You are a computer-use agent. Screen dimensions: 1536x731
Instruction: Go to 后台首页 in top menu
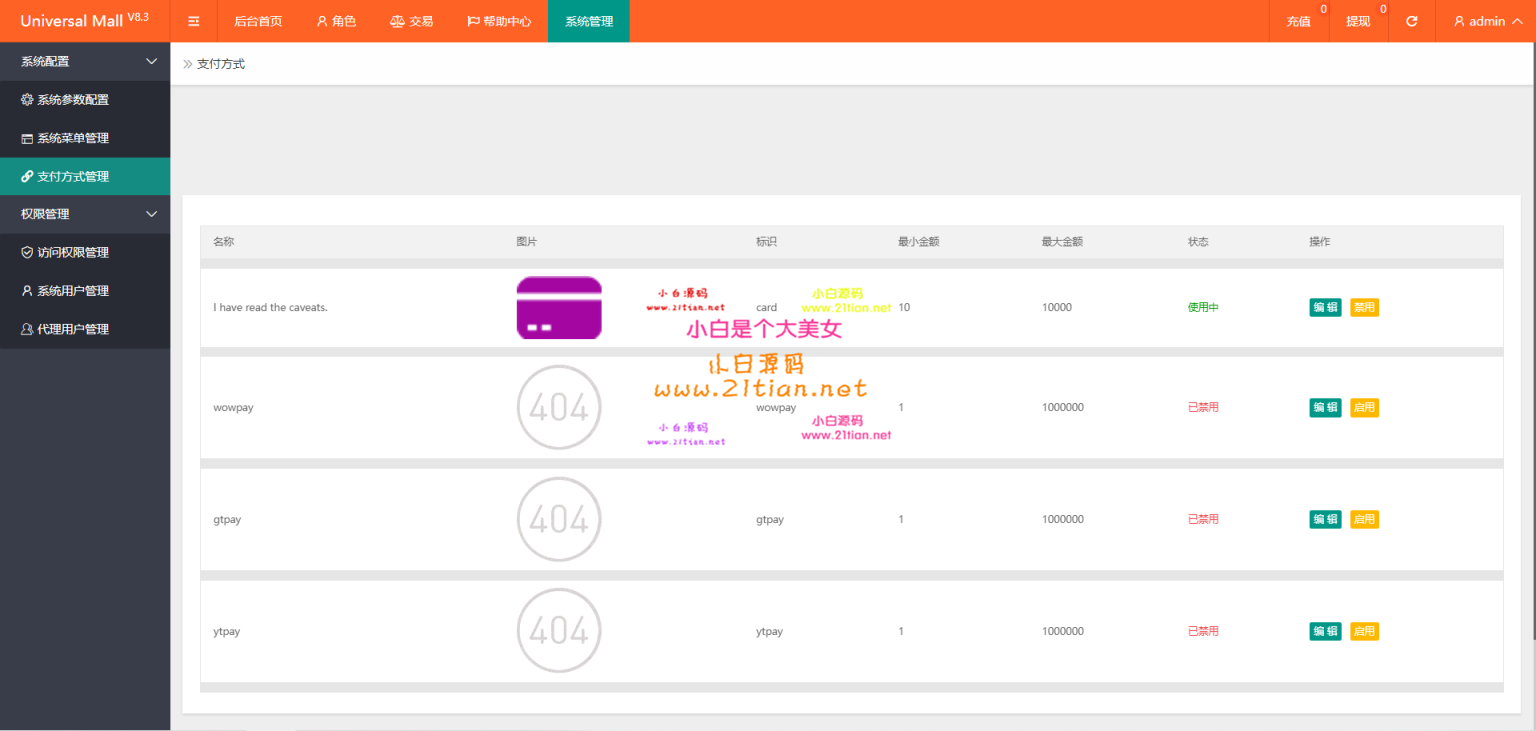click(x=258, y=20)
